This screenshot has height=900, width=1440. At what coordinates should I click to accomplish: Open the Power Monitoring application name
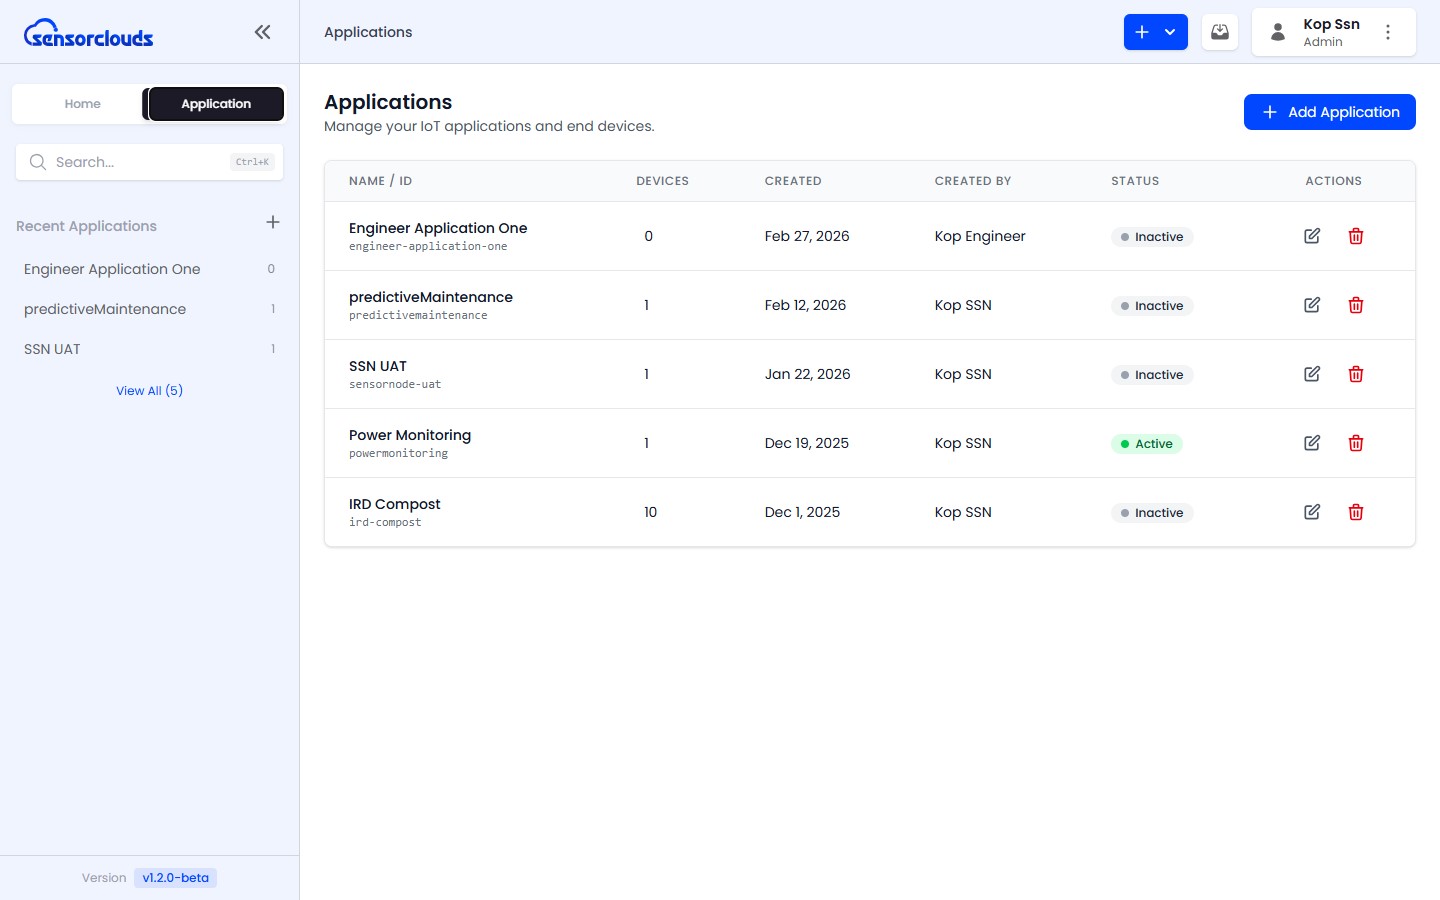[410, 435]
